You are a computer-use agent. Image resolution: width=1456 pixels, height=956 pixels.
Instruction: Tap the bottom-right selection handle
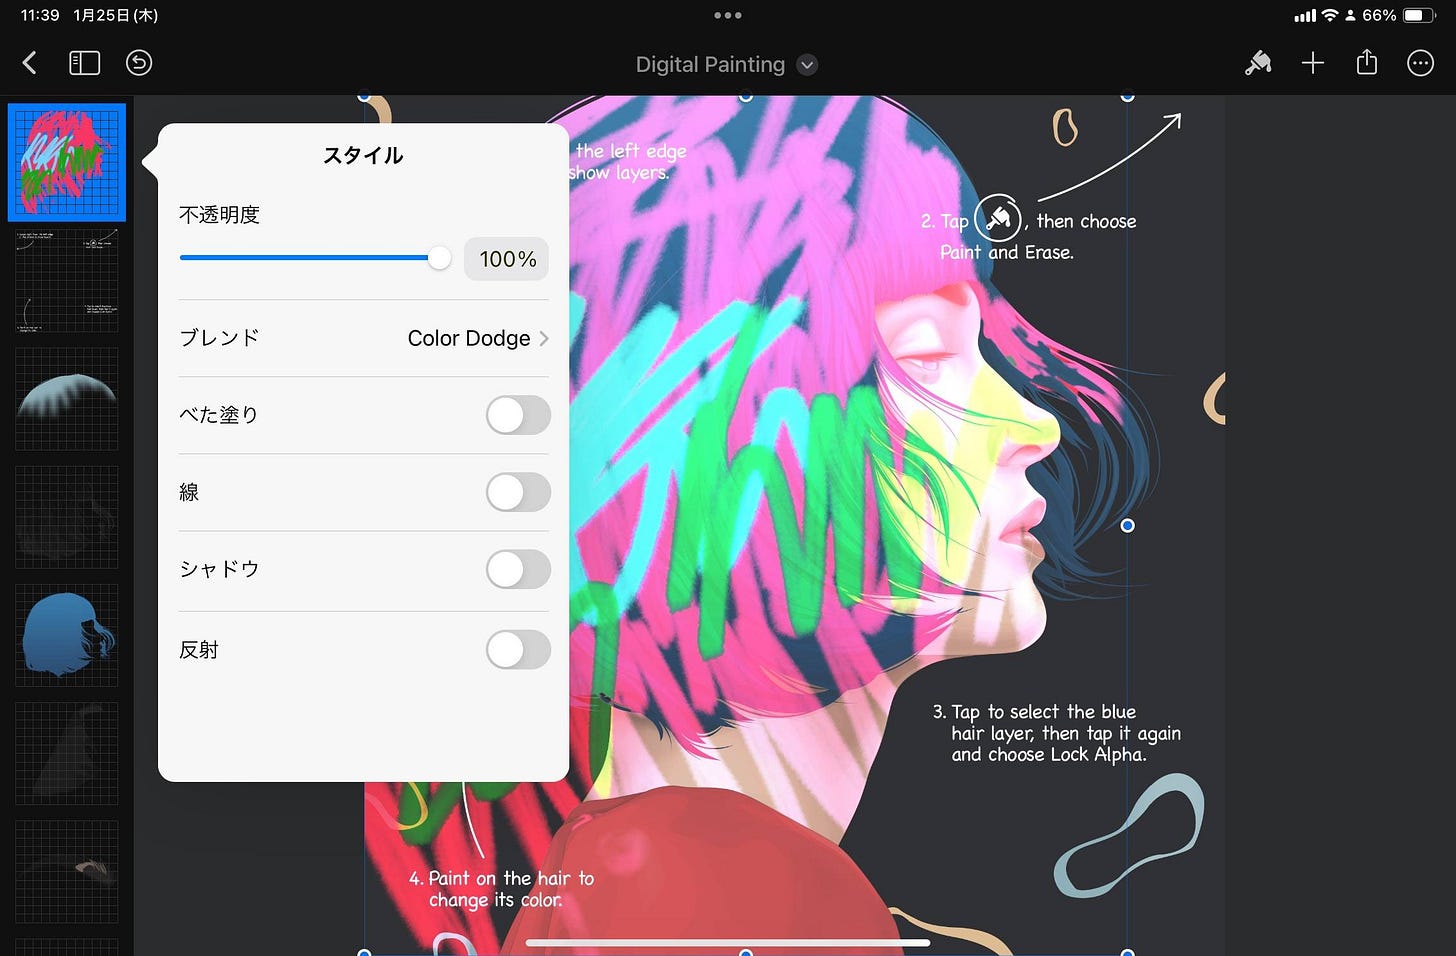1127,953
